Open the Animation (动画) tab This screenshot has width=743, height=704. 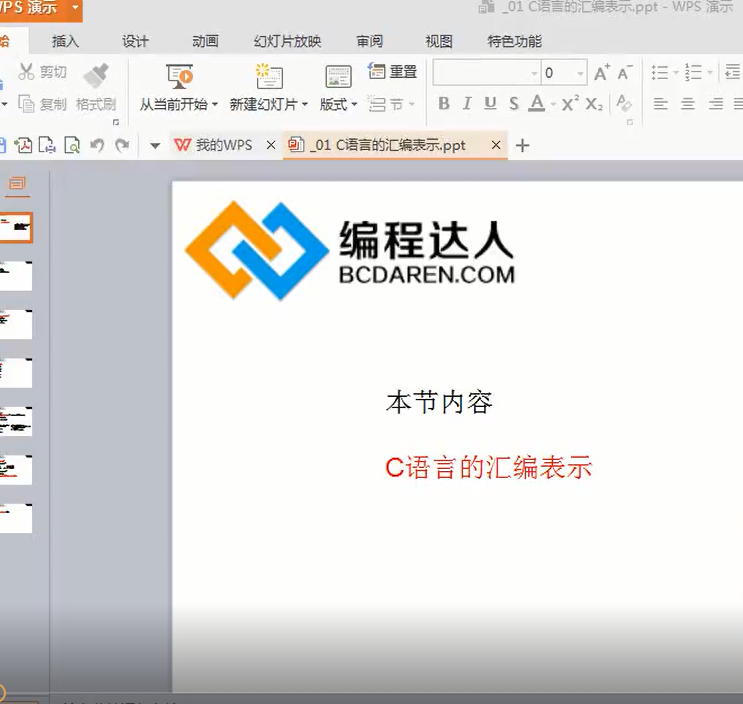click(x=205, y=41)
